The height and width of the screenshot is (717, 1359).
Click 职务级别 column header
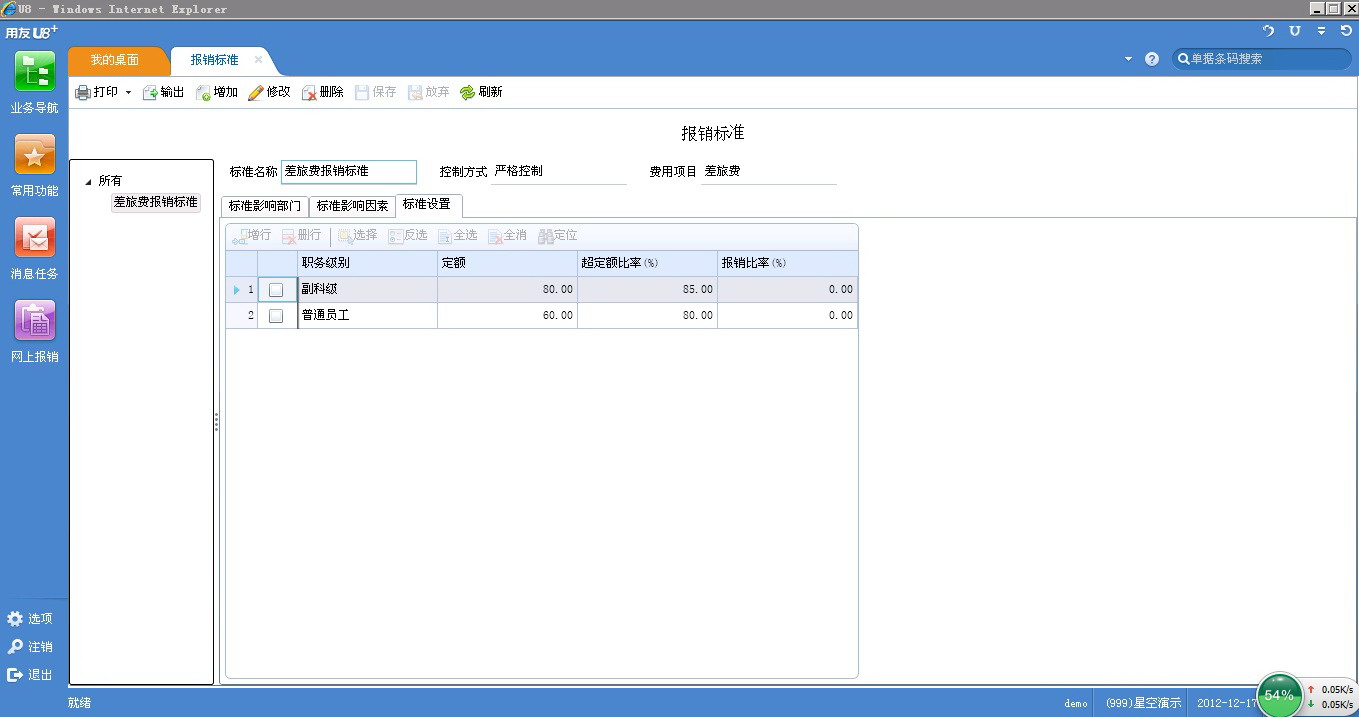pyautogui.click(x=367, y=263)
